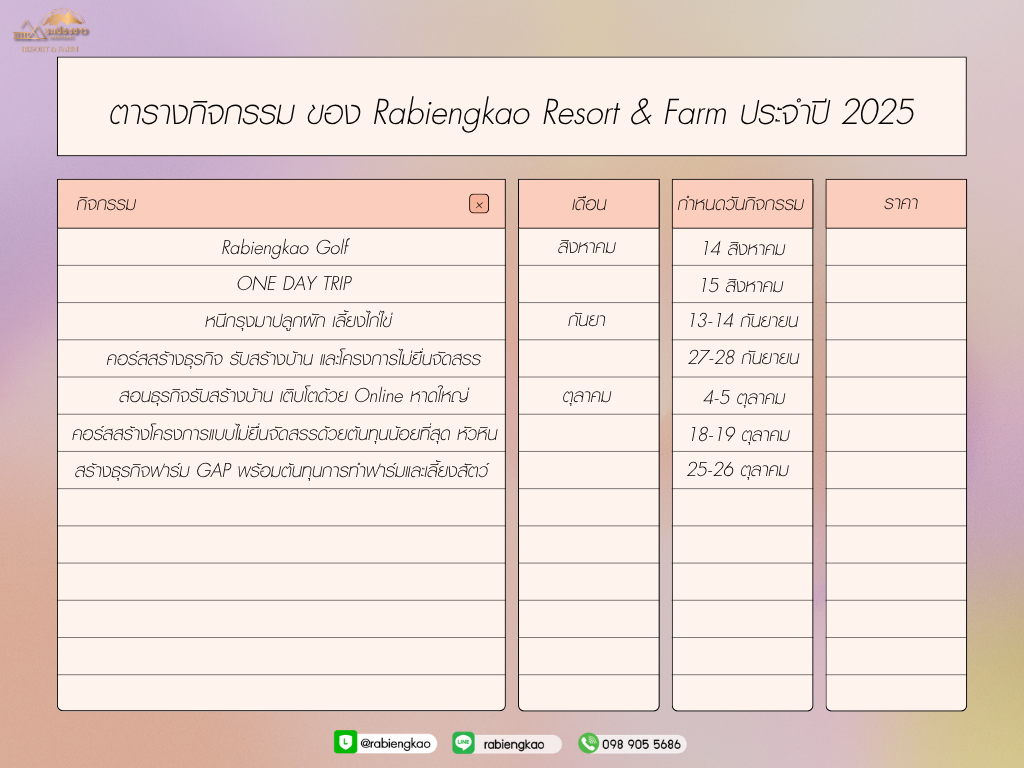The image size is (1024, 768).
Task: Click the กิจกรรม column header
Action: pos(281,204)
